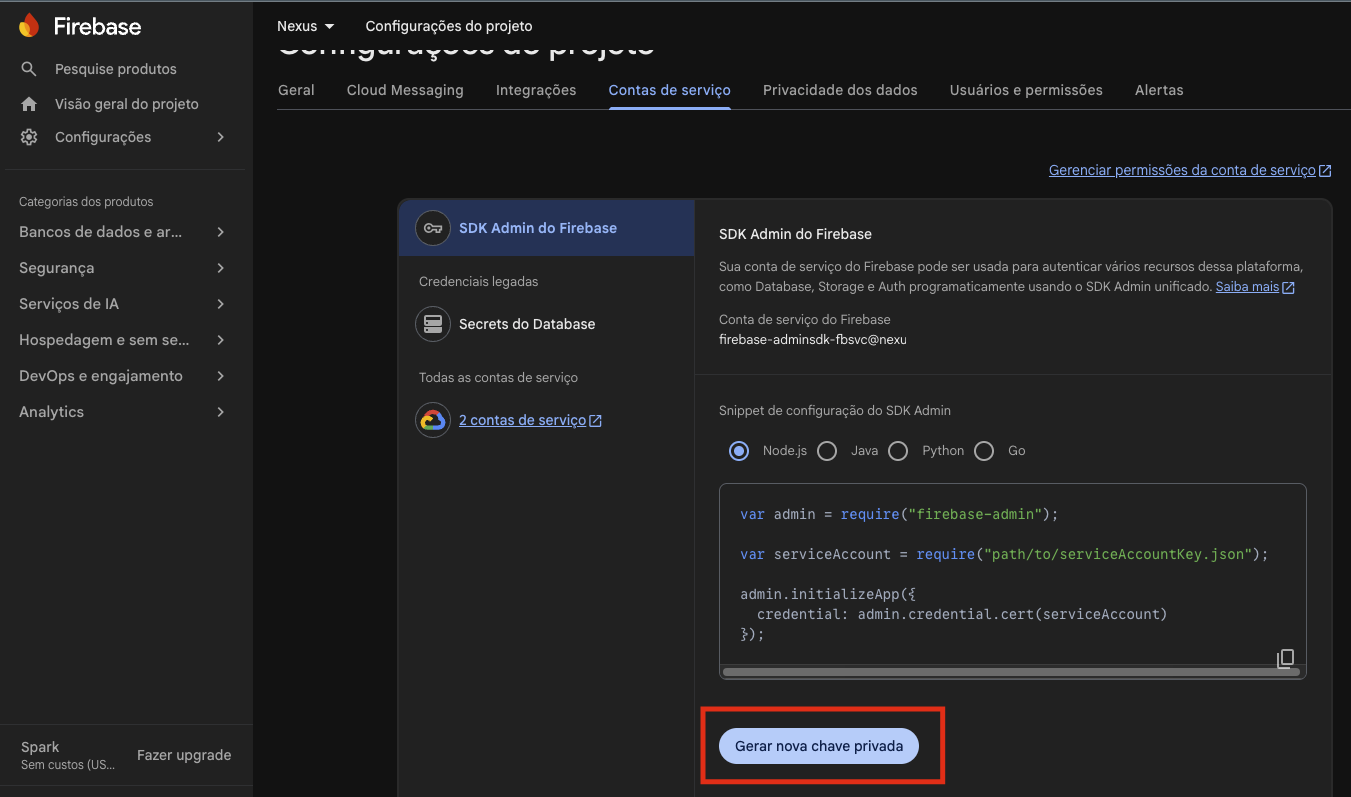Click external-link icon beside 2 contas de serviço
1351x797 pixels.
click(596, 421)
